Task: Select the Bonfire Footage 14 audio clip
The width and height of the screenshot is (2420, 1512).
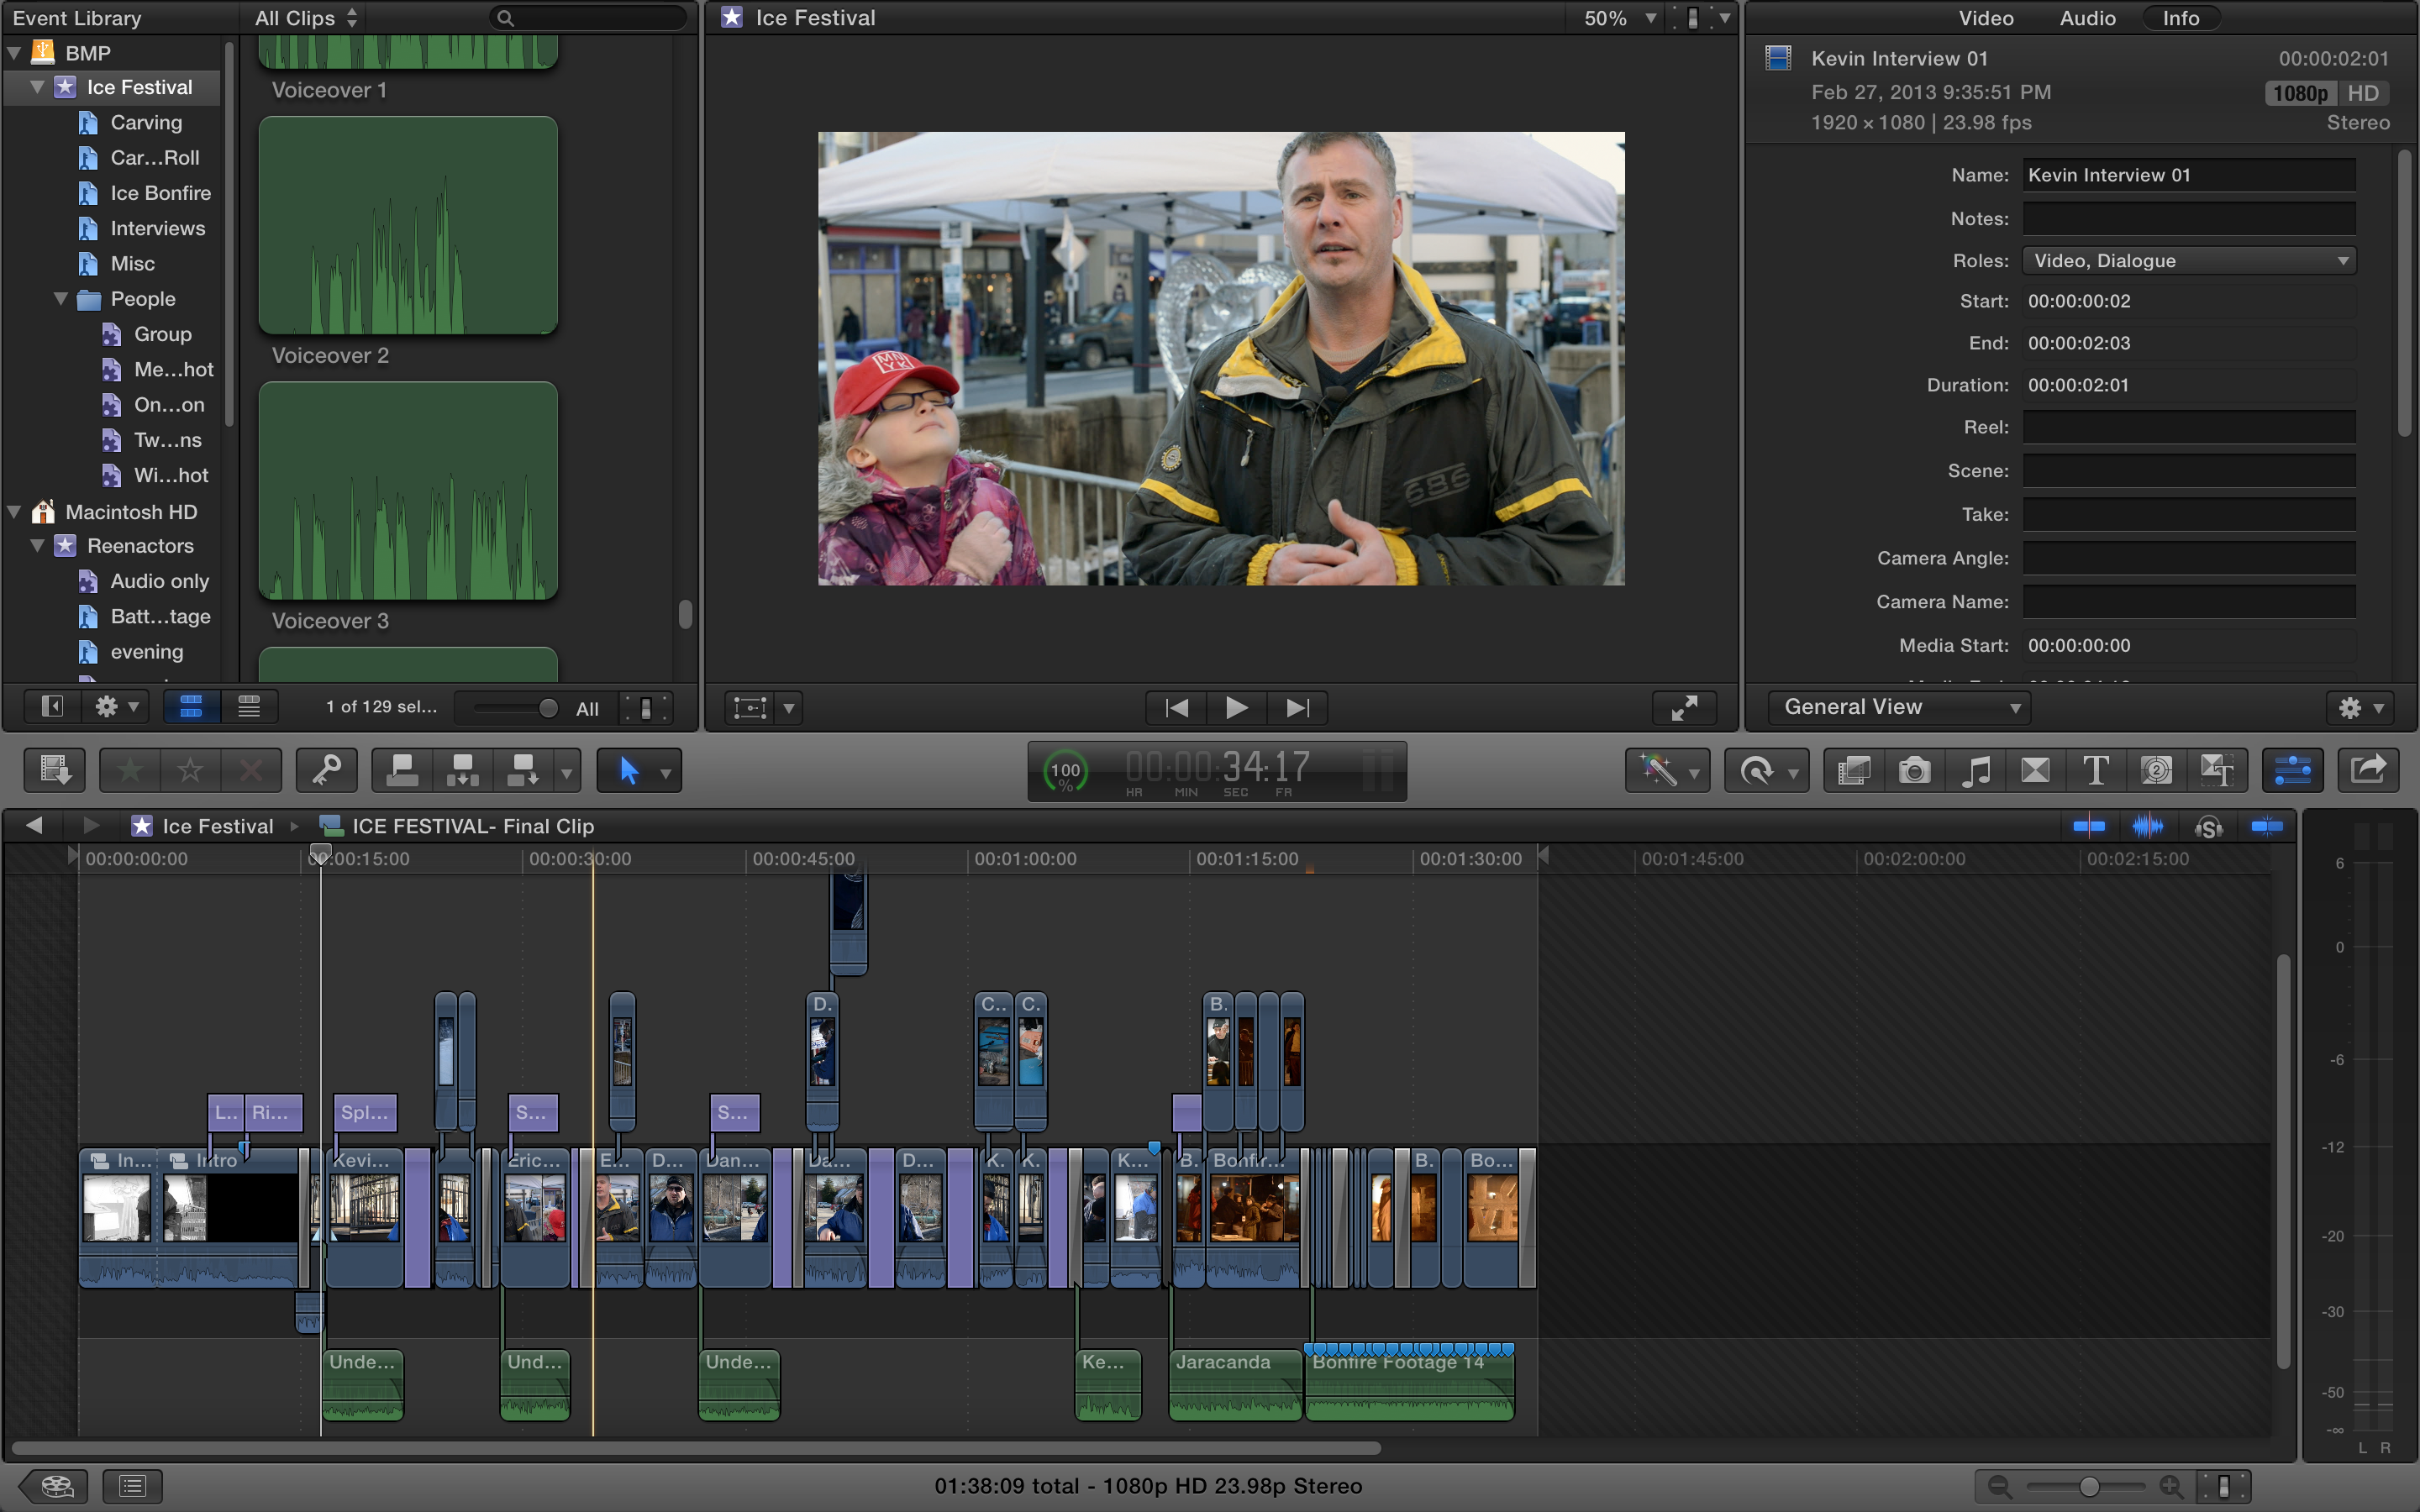Action: click(1409, 1385)
